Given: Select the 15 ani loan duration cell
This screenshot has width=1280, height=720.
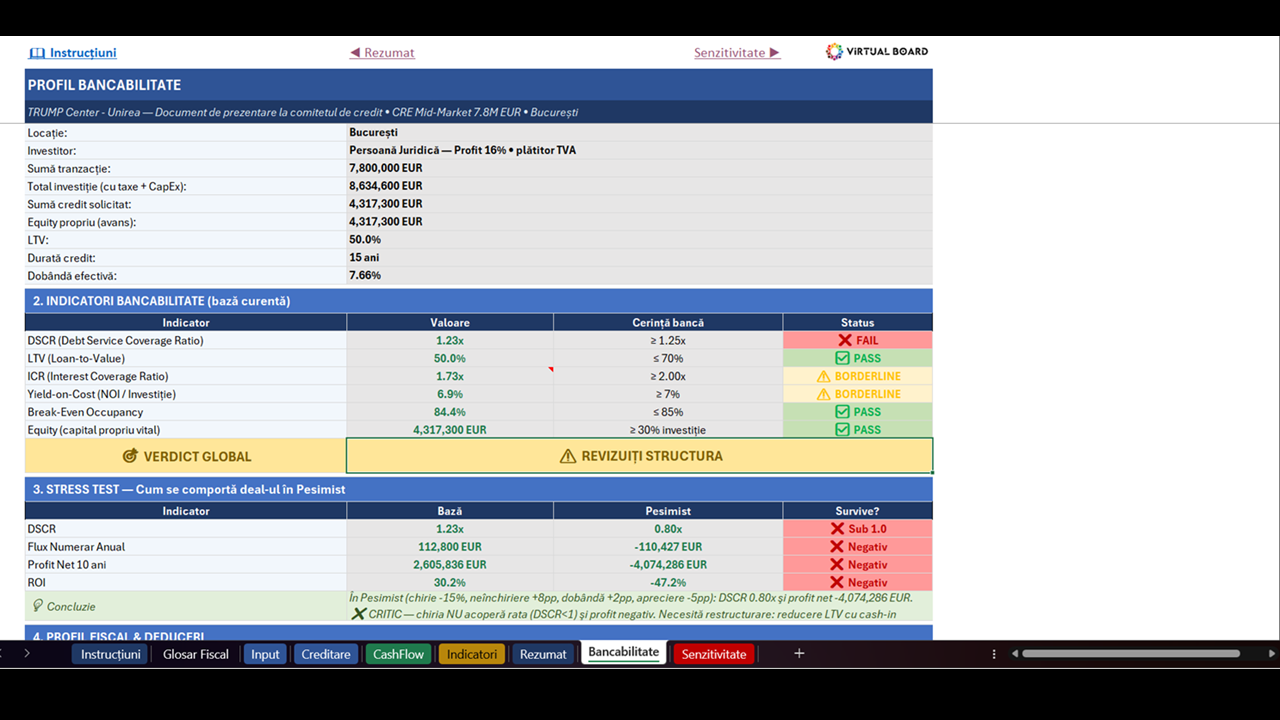Looking at the screenshot, I should pyautogui.click(x=640, y=257).
